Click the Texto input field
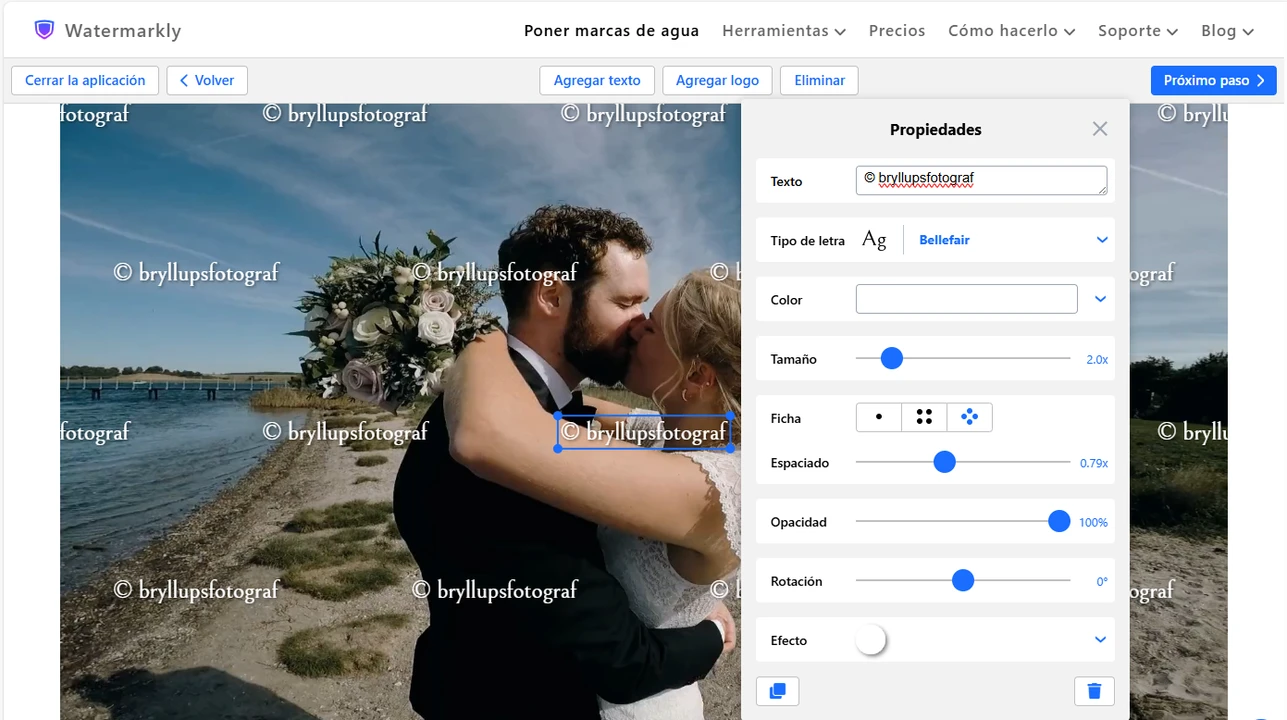 point(981,181)
